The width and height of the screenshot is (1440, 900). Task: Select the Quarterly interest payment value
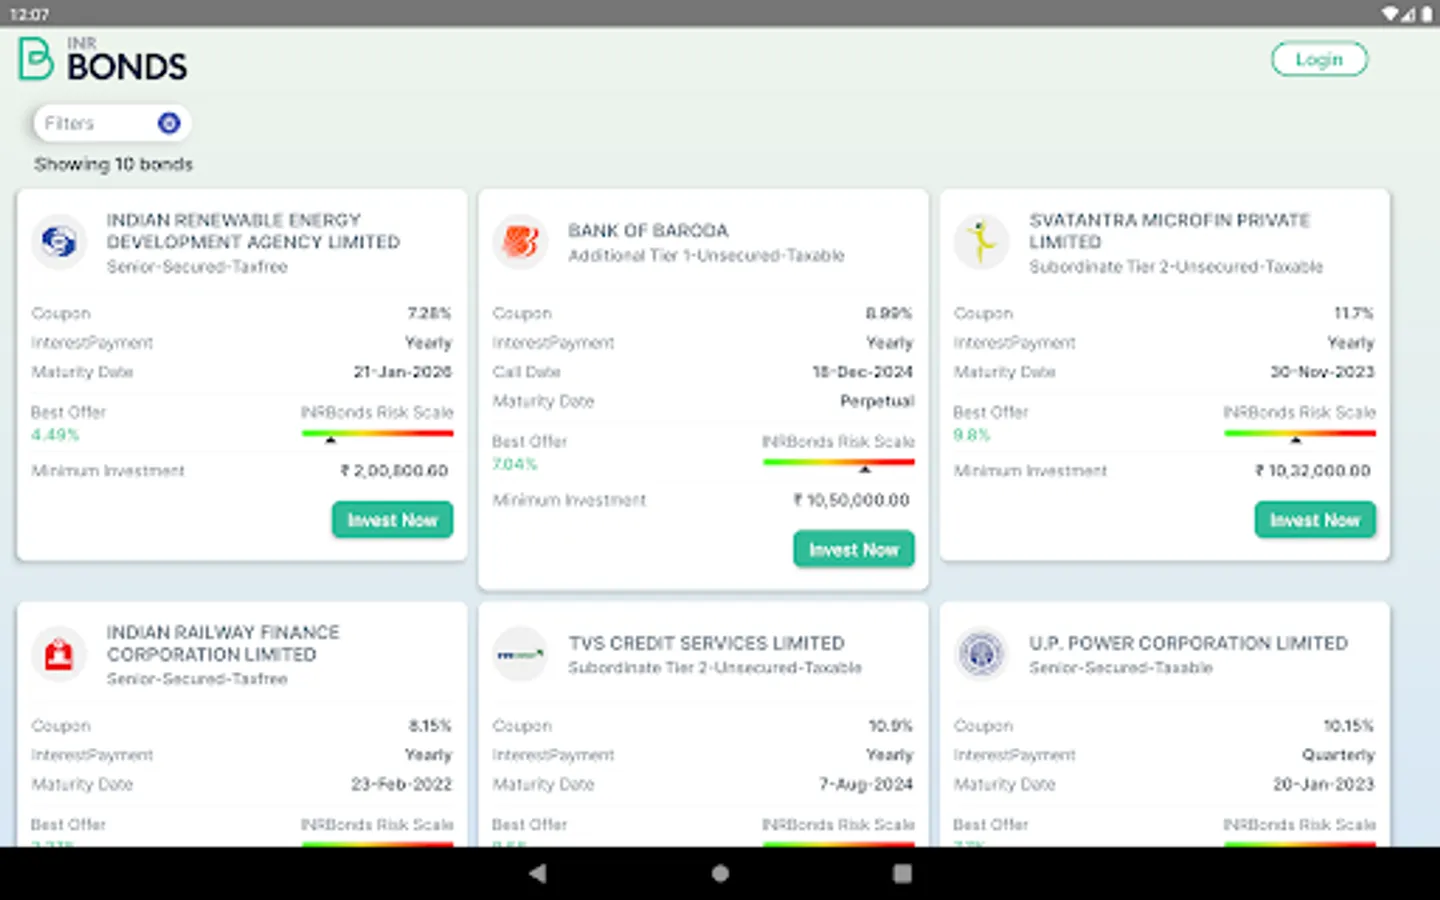click(x=1338, y=755)
